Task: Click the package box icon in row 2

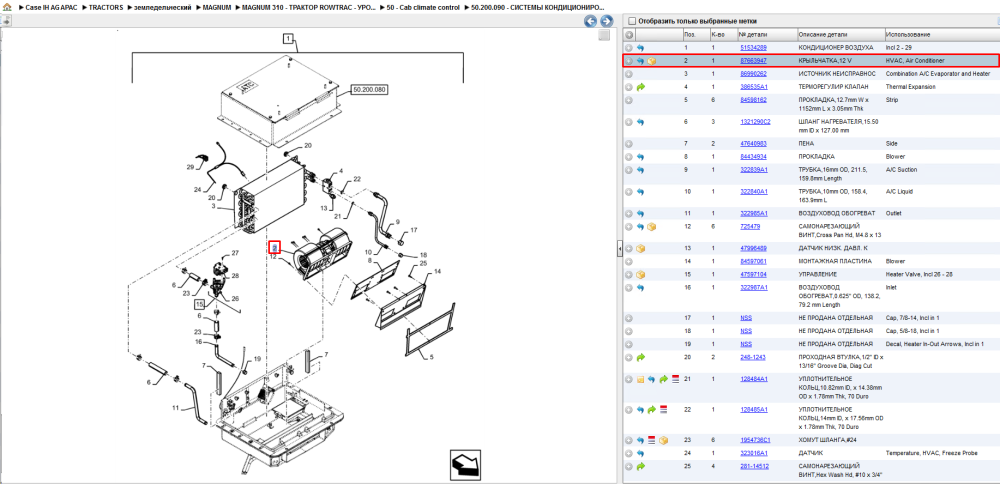Action: pos(652,61)
